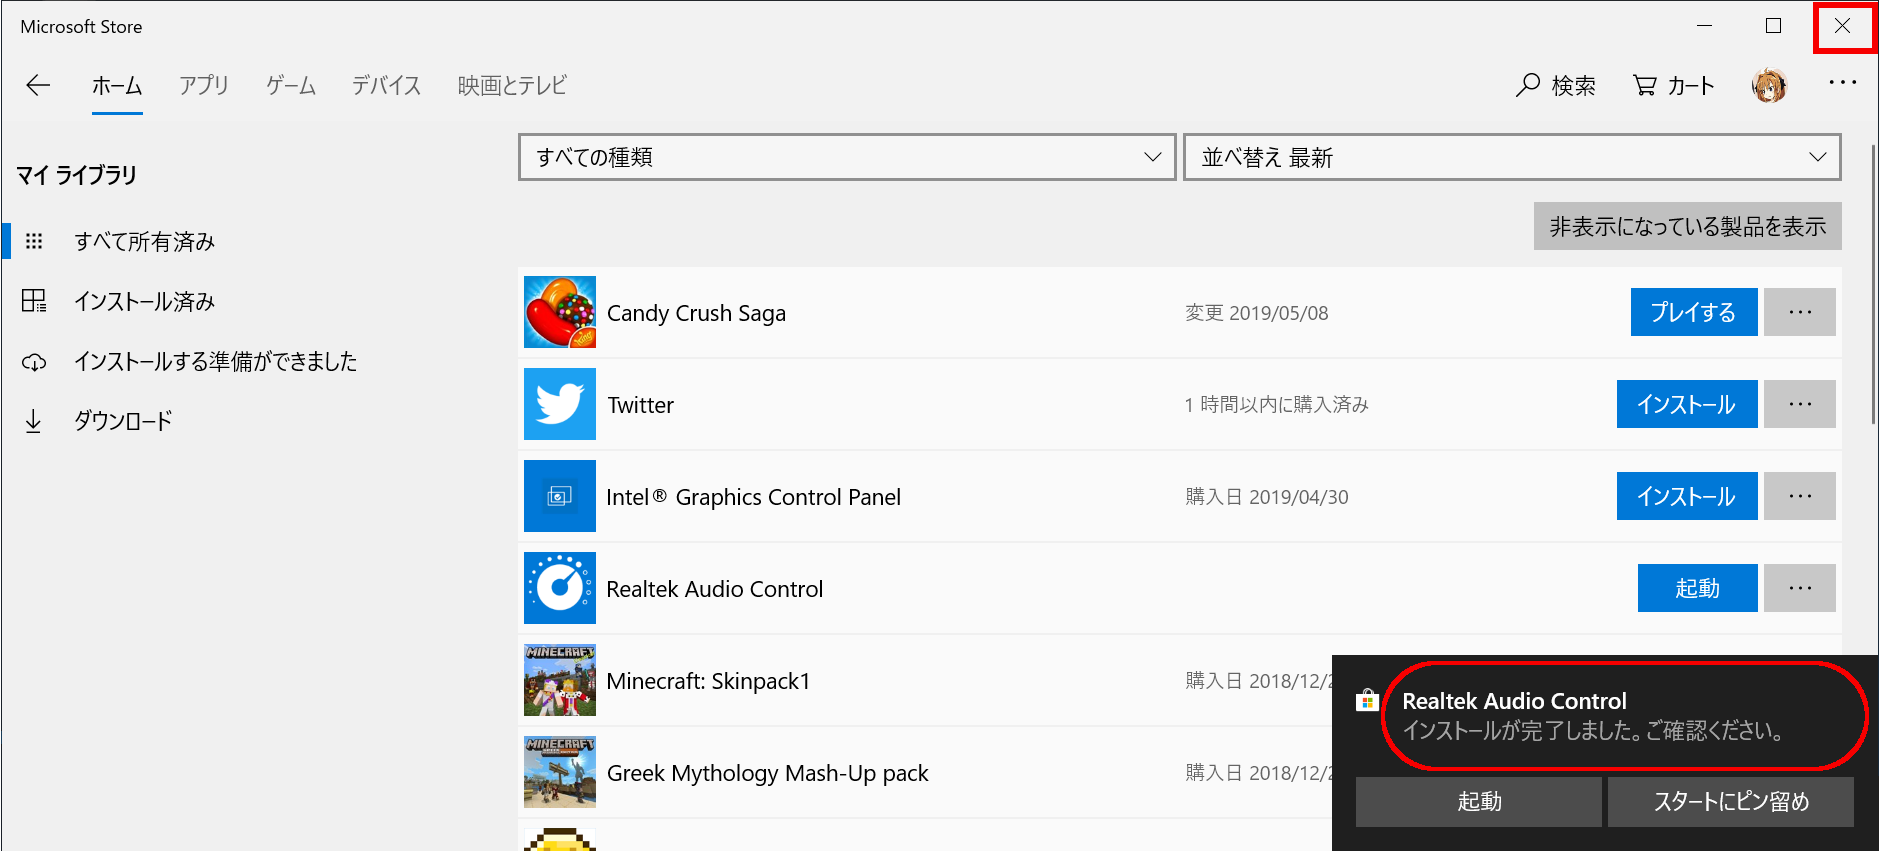
Task: Click the Candy Crush Saga app icon
Action: (x=560, y=312)
